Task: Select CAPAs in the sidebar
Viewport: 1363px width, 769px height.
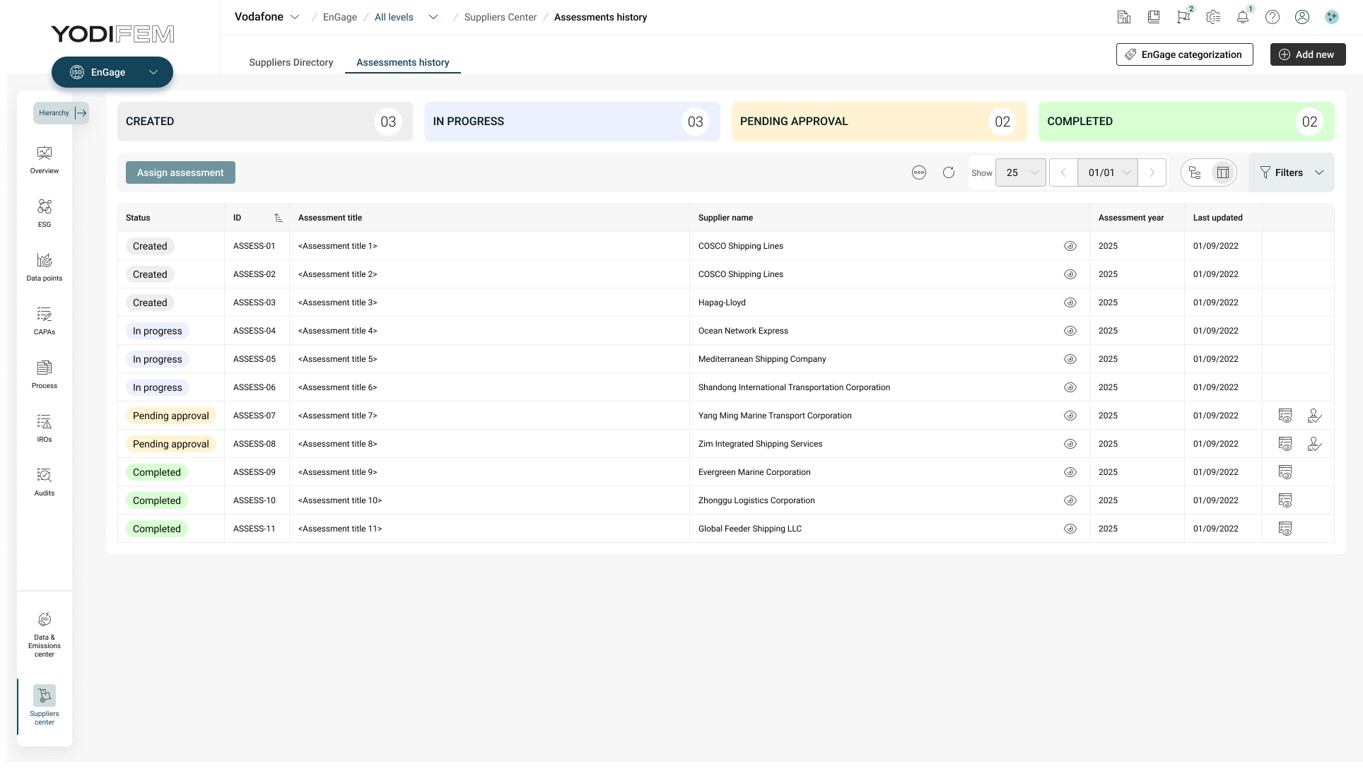Action: pos(44,321)
